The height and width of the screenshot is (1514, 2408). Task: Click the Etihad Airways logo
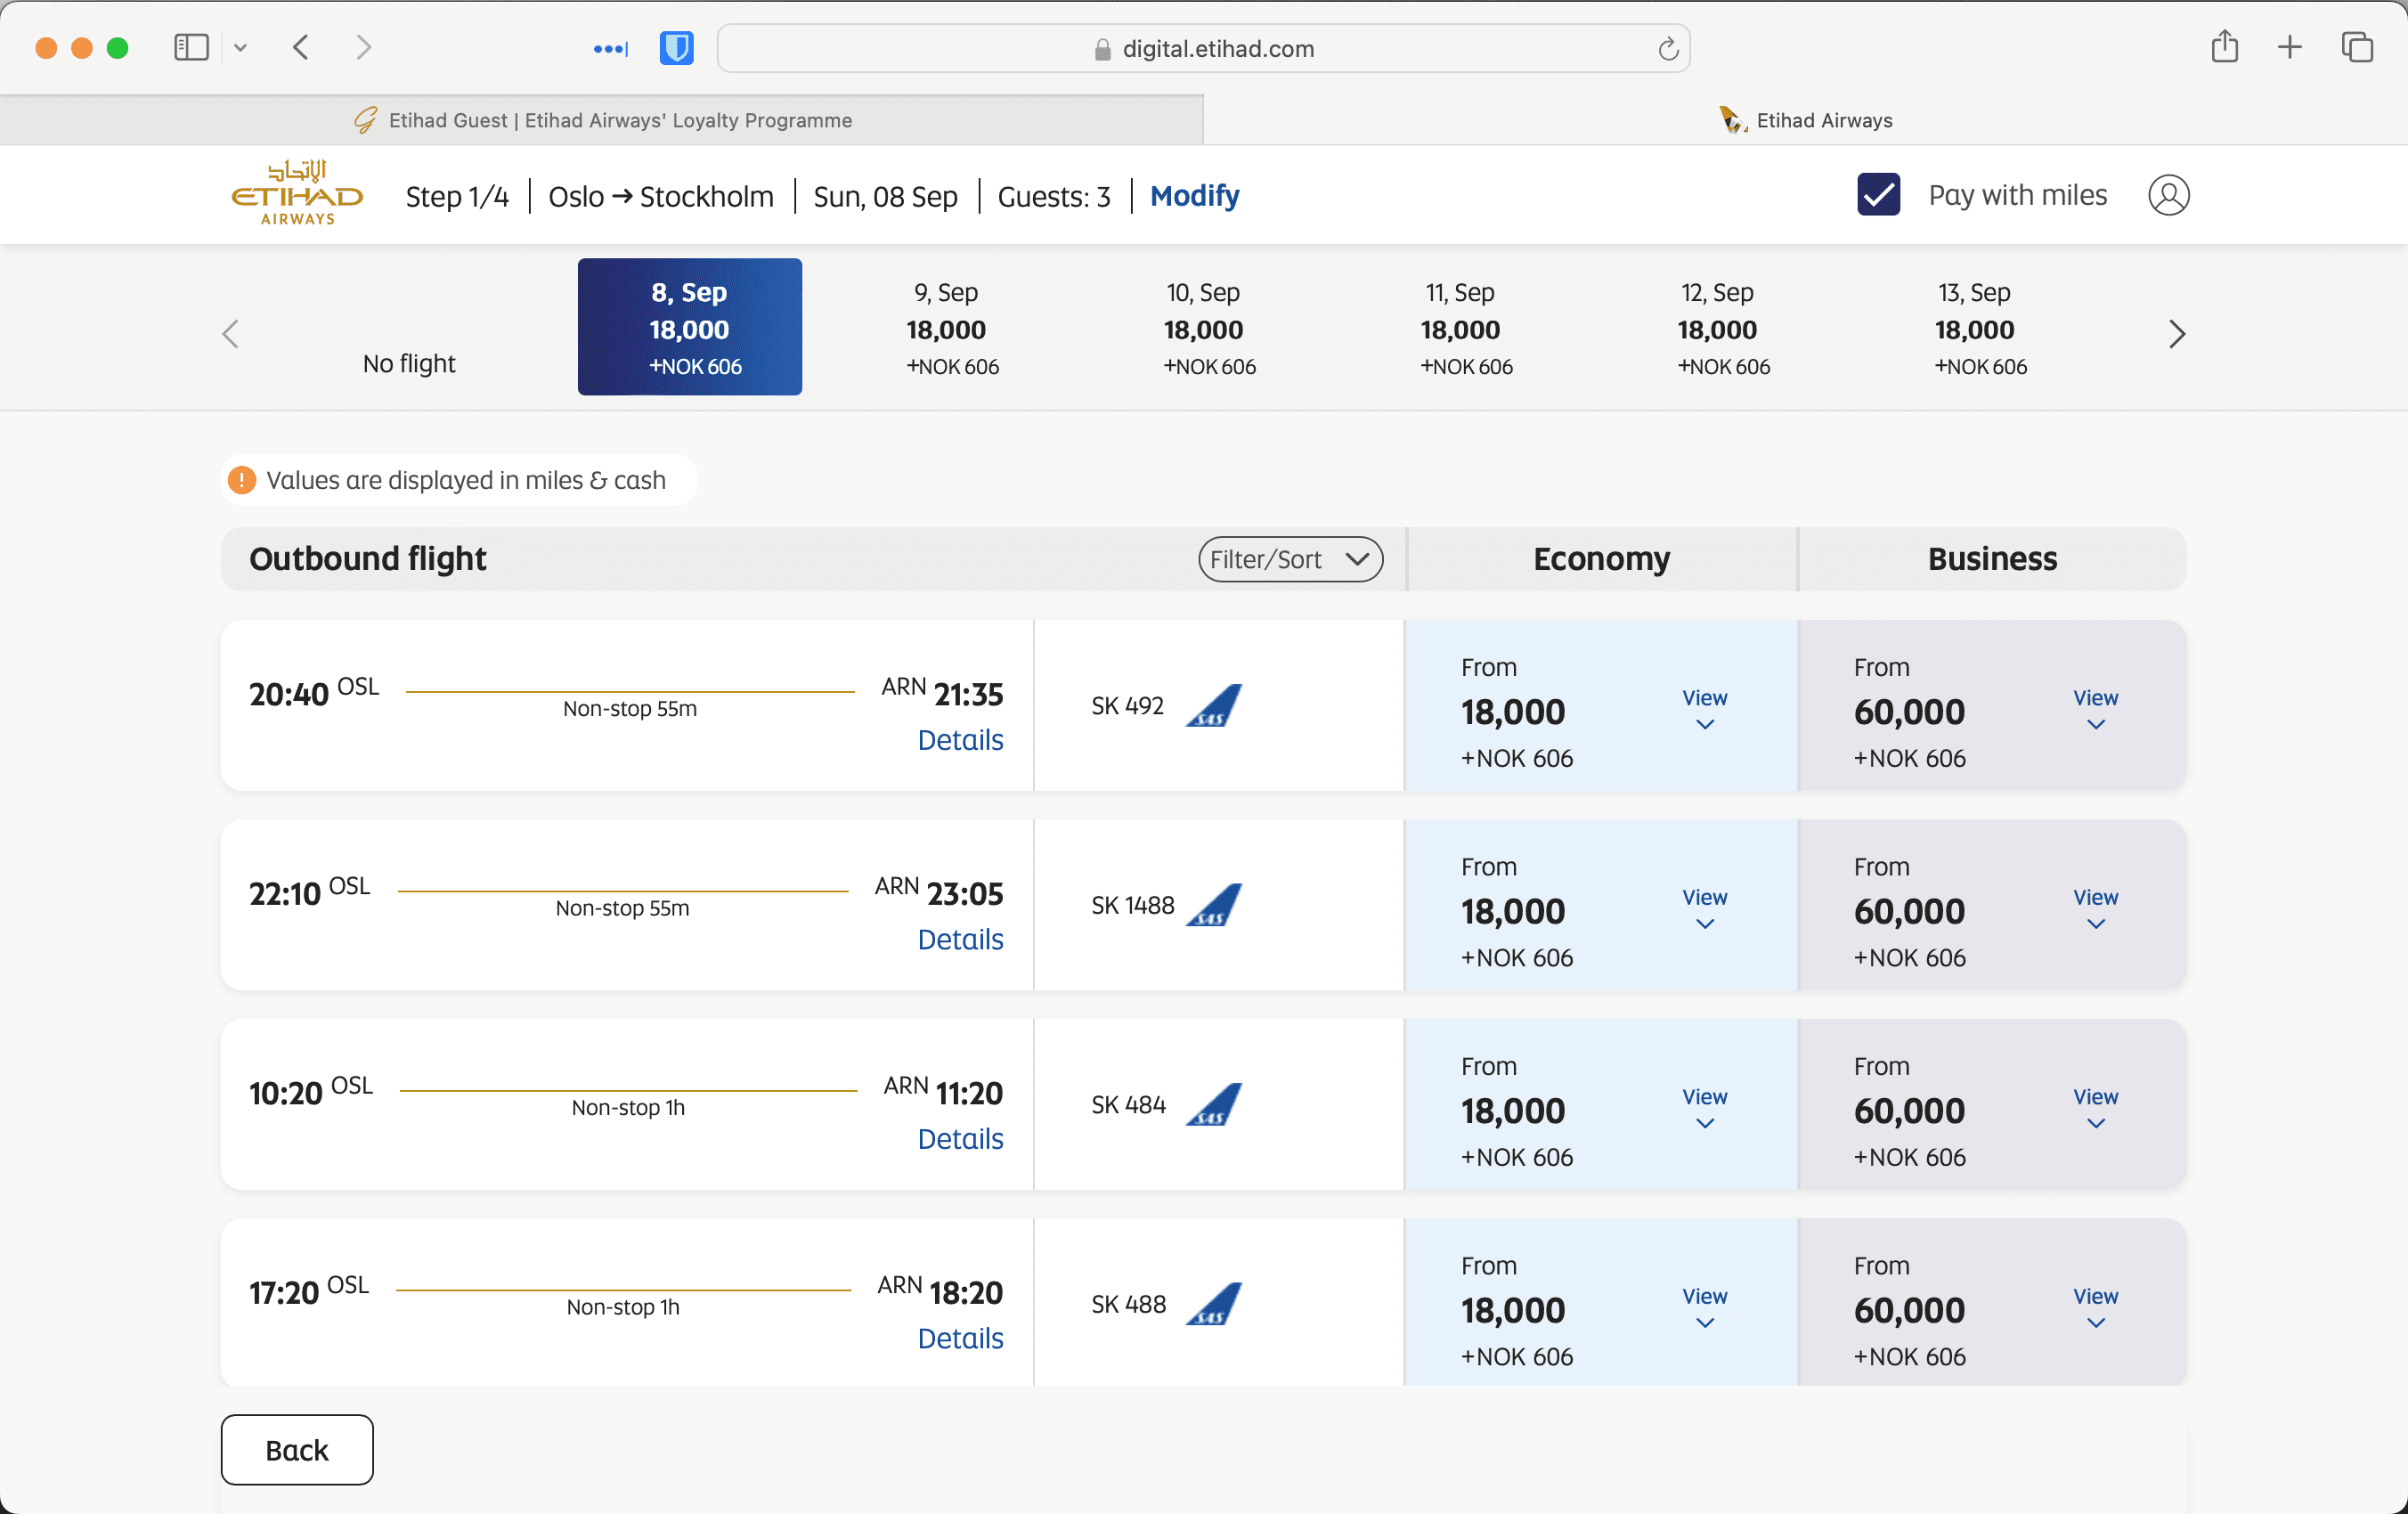(297, 193)
